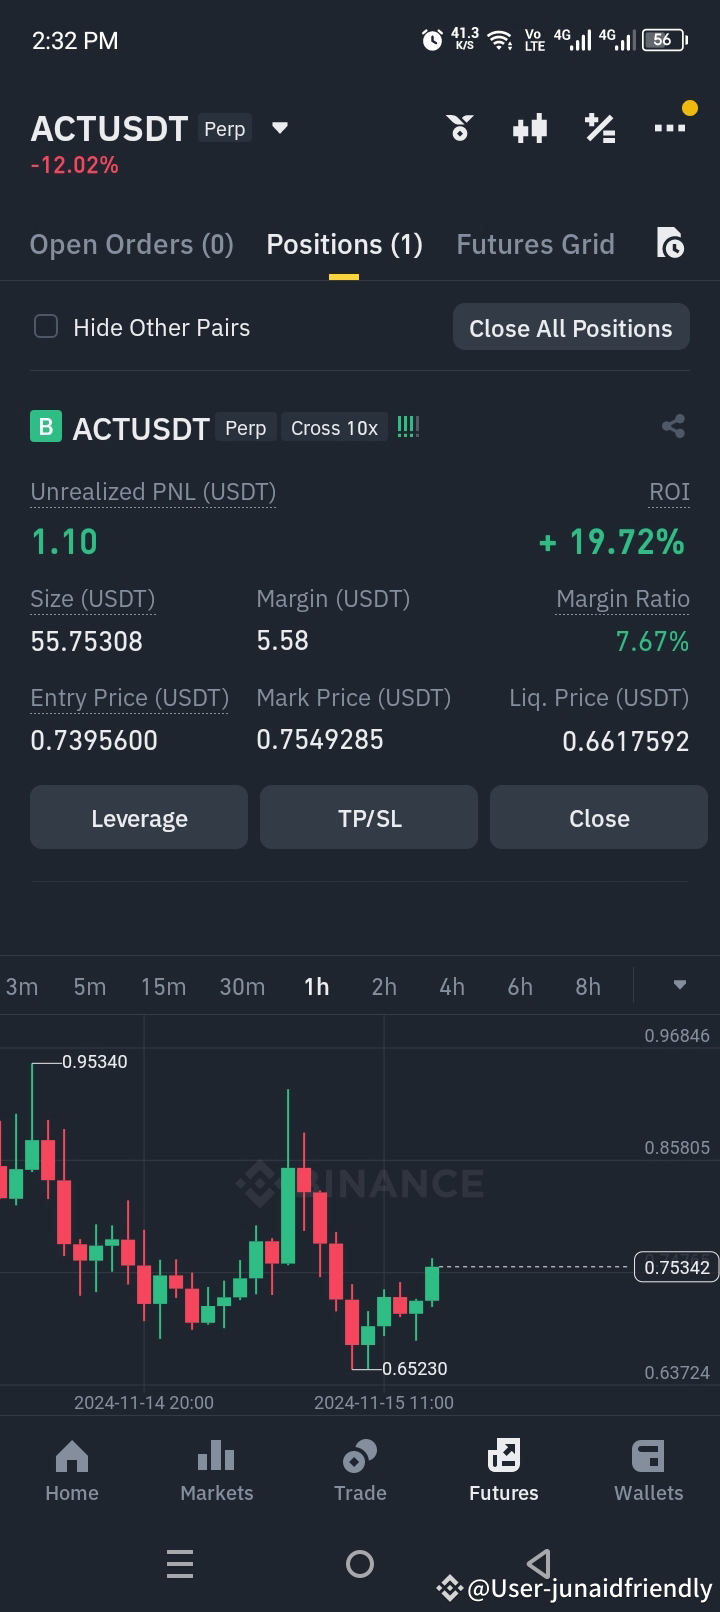
Task: Go to the Home tab
Action: (72, 1471)
